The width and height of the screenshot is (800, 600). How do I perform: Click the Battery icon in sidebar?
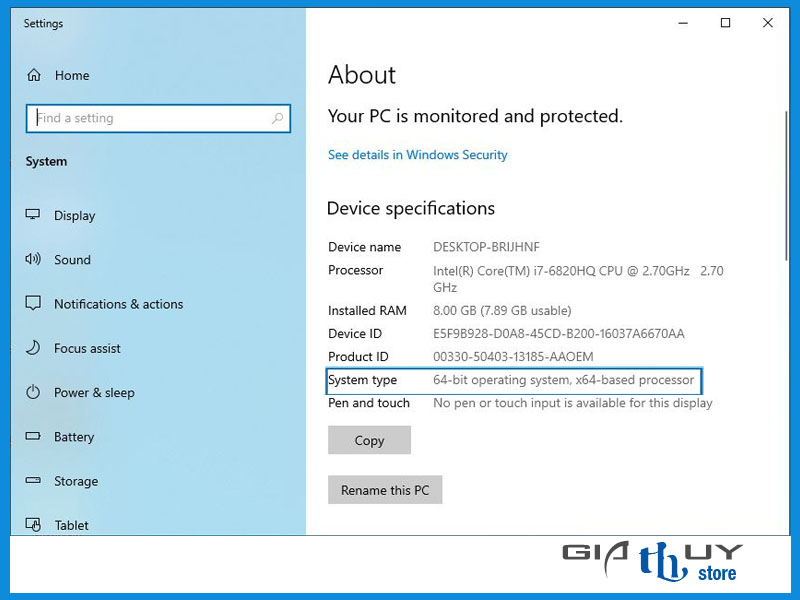pyautogui.click(x=33, y=437)
